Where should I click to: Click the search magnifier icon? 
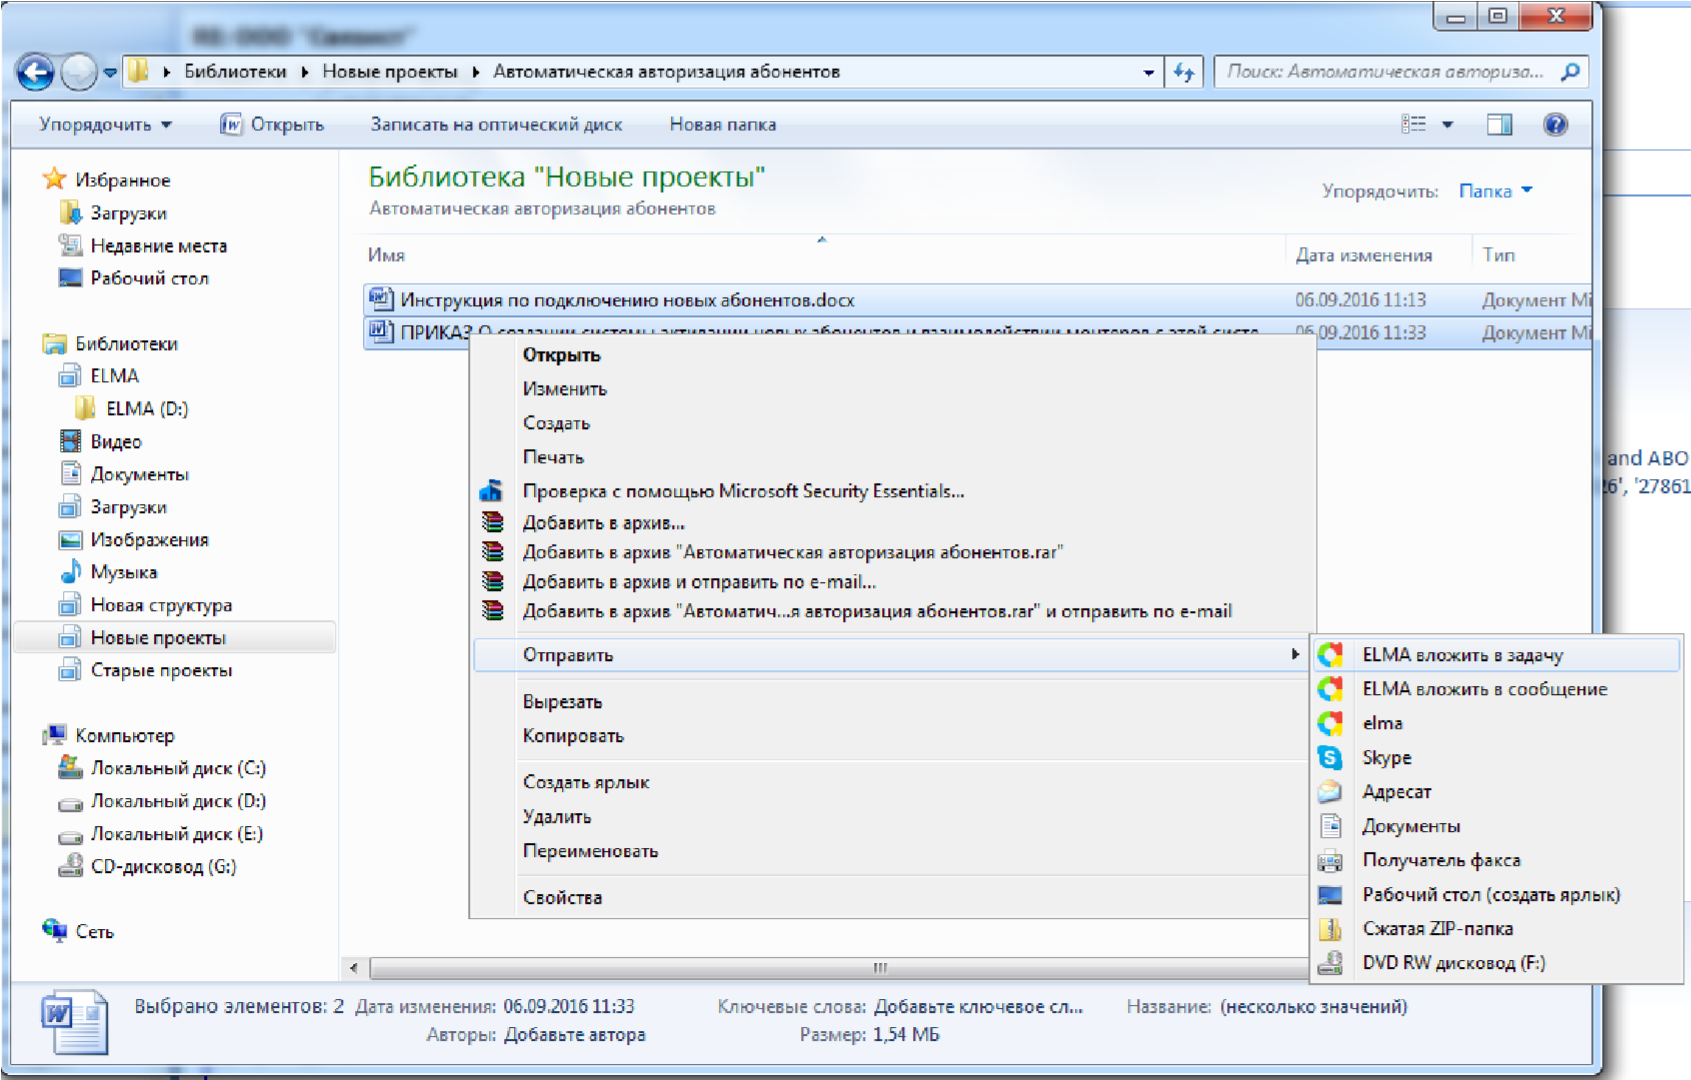pyautogui.click(x=1570, y=72)
